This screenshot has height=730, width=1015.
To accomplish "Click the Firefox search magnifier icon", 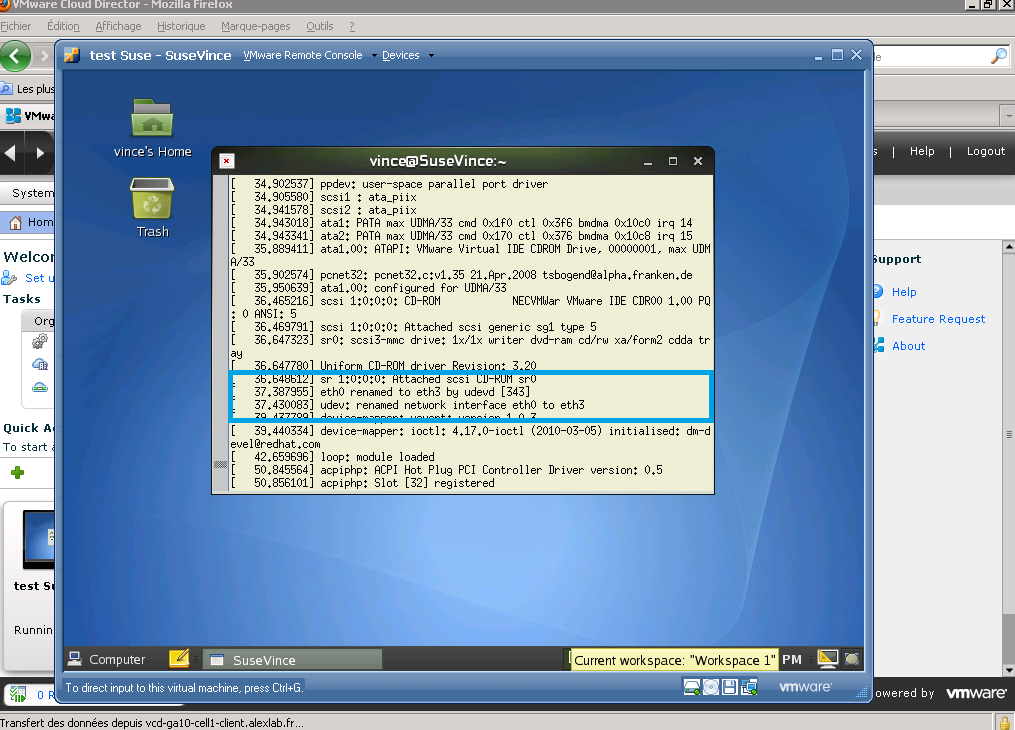I will coord(999,56).
